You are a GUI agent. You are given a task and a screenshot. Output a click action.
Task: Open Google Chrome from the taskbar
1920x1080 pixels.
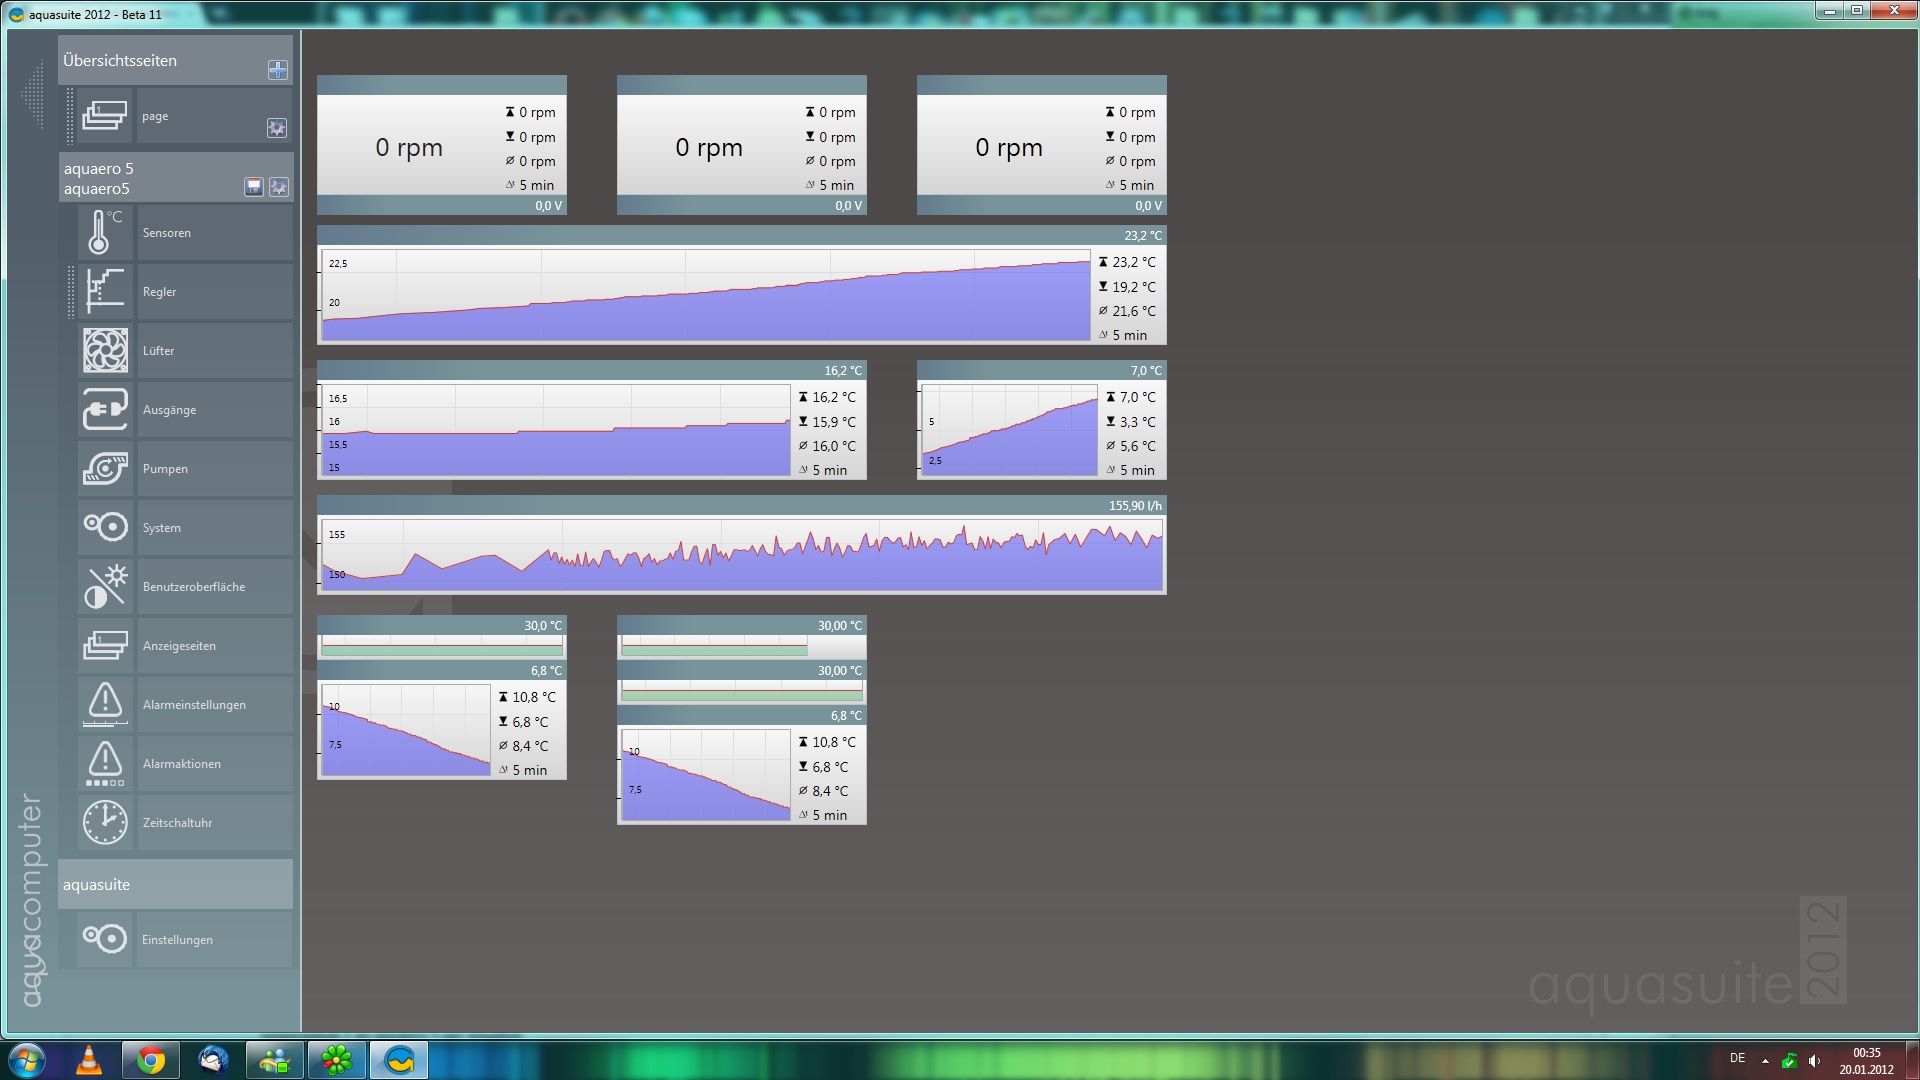click(151, 1060)
